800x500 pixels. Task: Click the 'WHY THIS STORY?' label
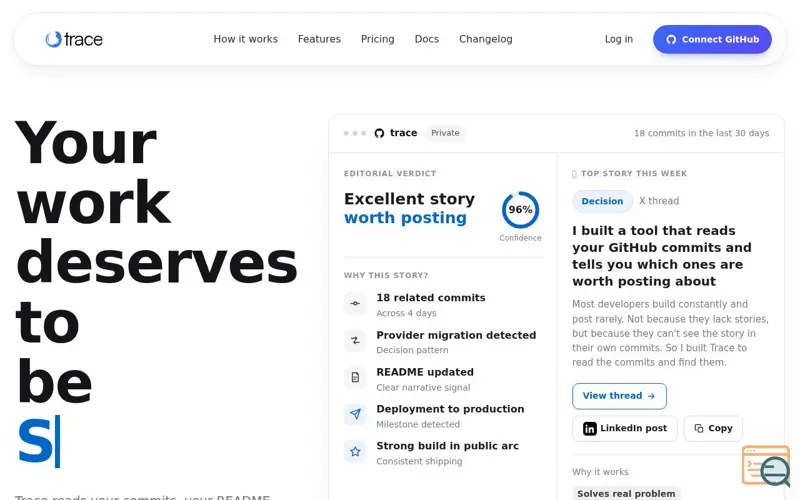[x=386, y=276]
